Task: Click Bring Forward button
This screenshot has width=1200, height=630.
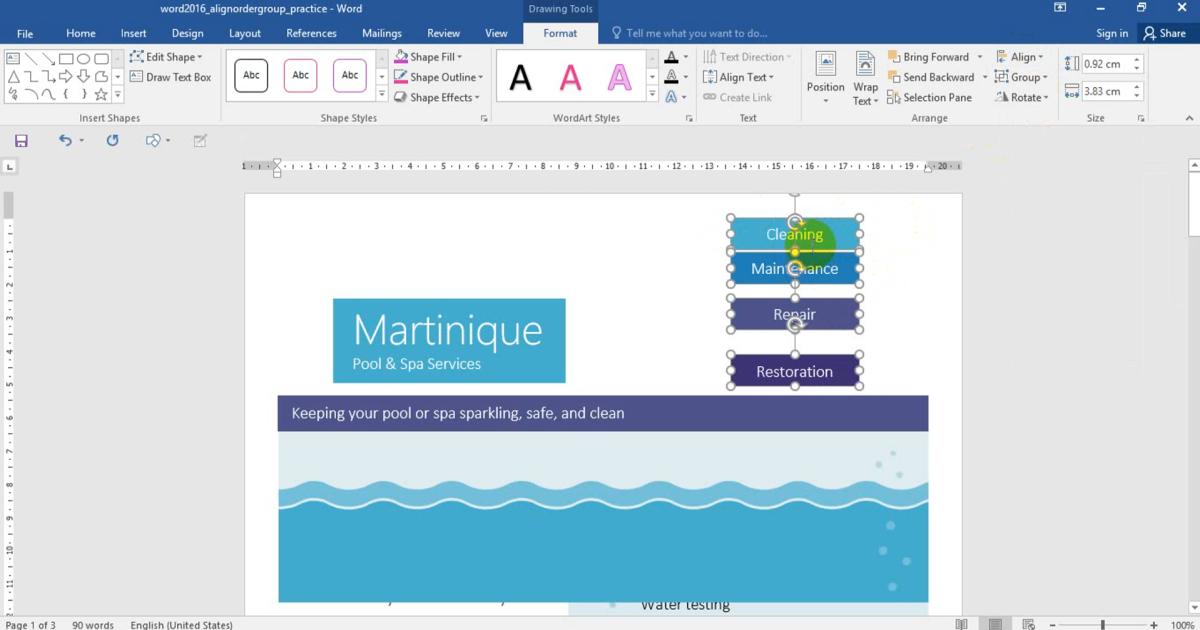Action: click(x=928, y=57)
